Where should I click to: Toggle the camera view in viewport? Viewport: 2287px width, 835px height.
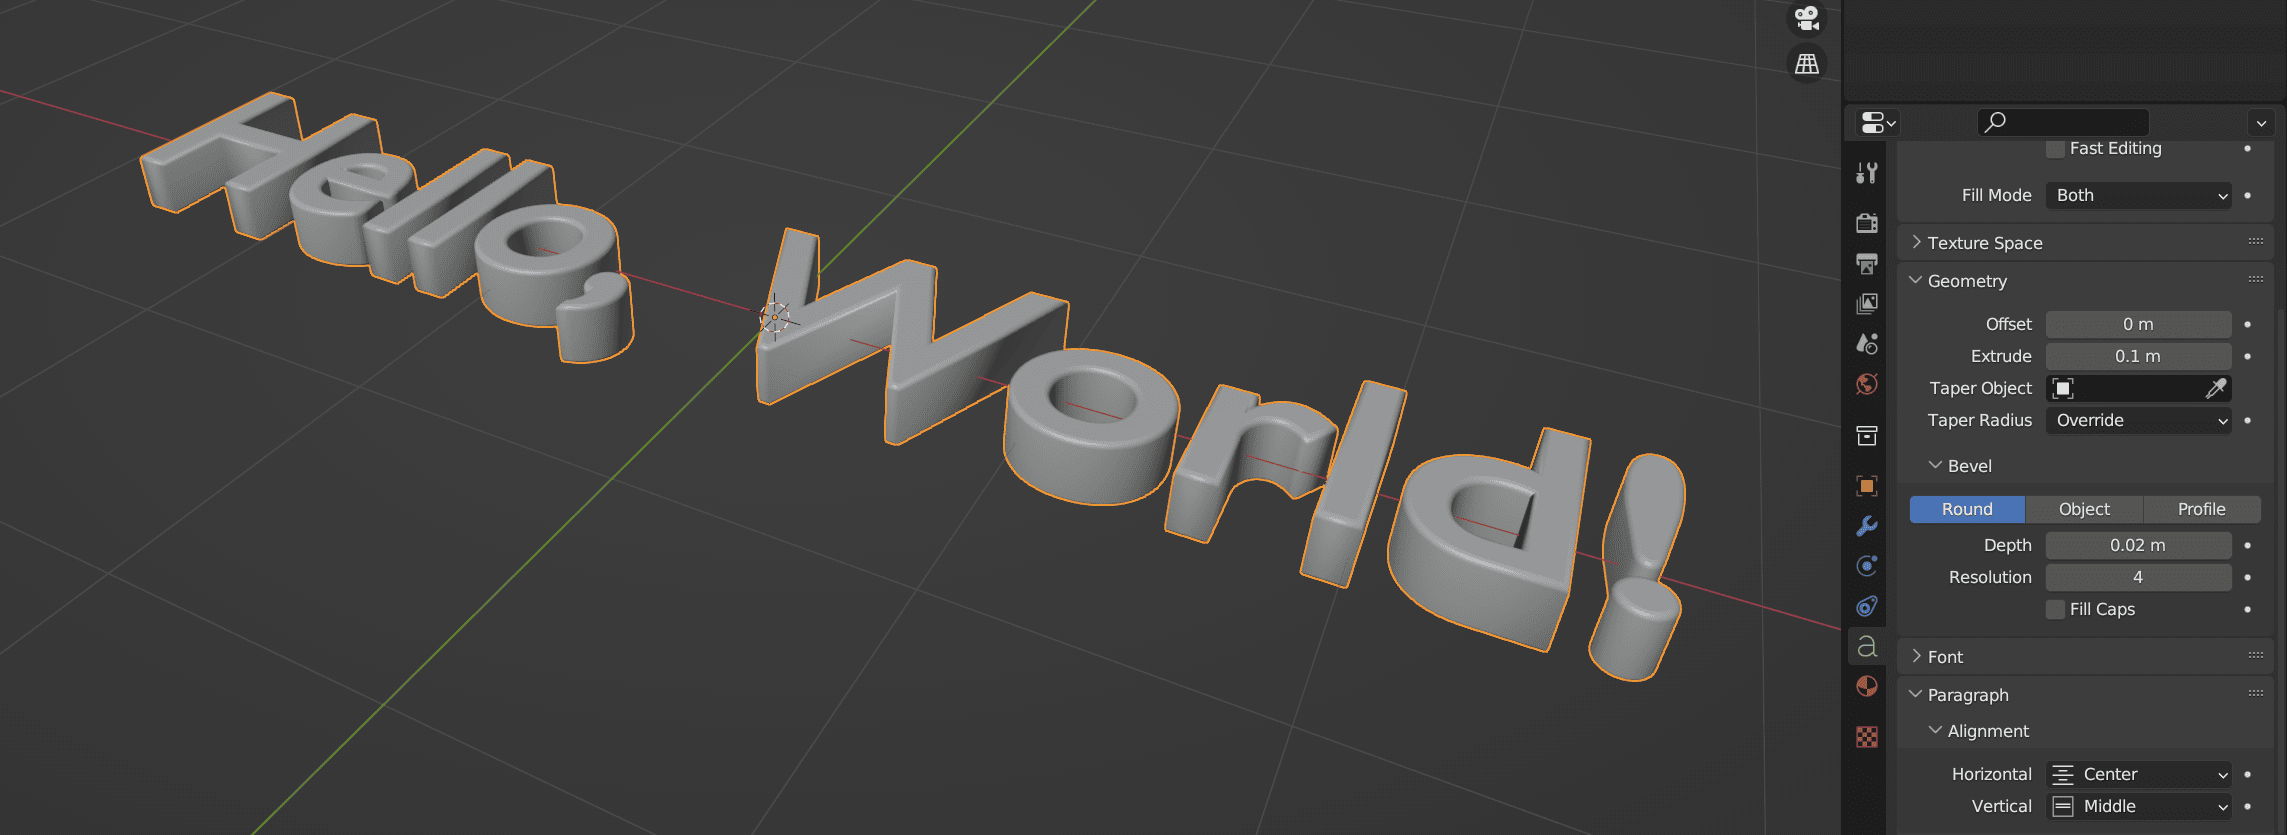pyautogui.click(x=1807, y=17)
